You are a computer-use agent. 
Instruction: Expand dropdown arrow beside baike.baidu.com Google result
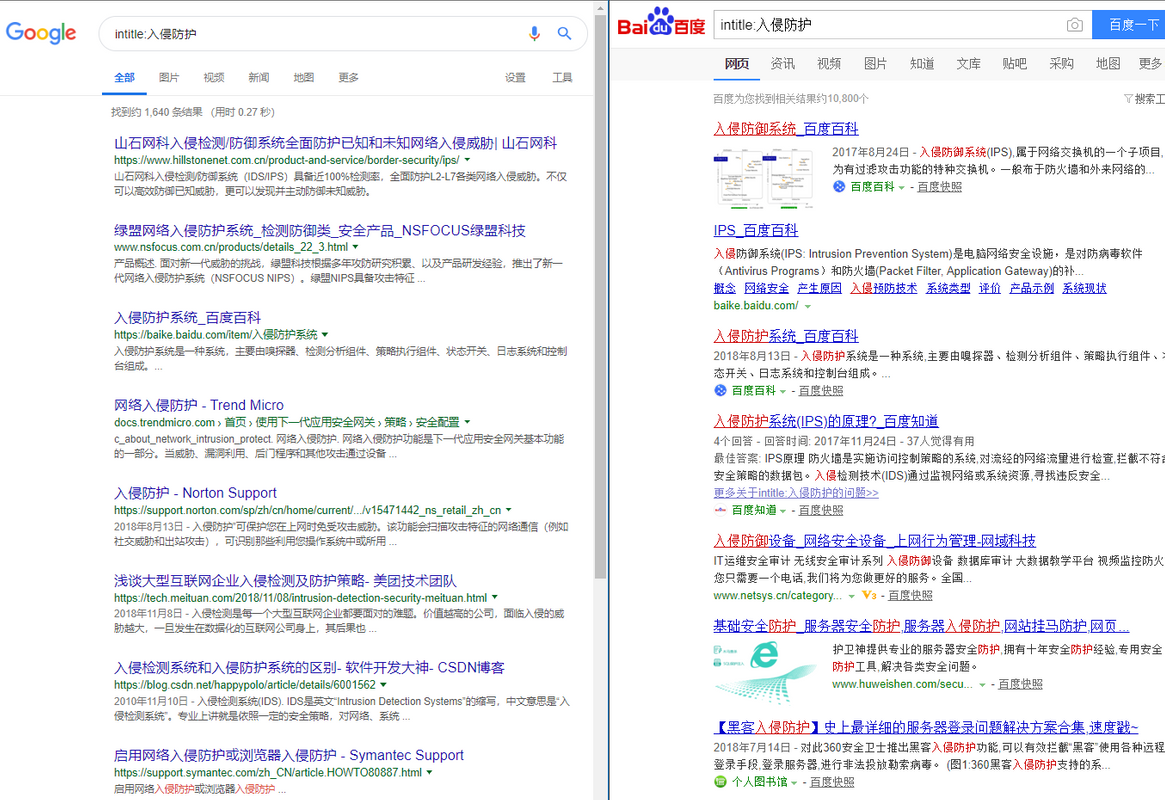[325, 334]
